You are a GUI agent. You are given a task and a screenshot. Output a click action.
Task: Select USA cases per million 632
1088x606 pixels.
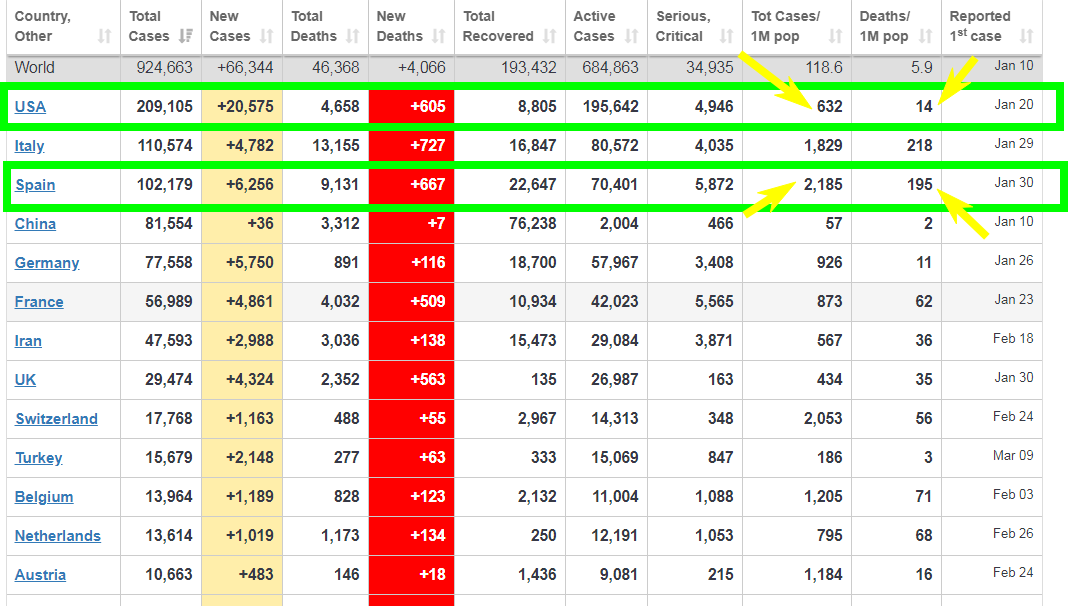pyautogui.click(x=829, y=106)
